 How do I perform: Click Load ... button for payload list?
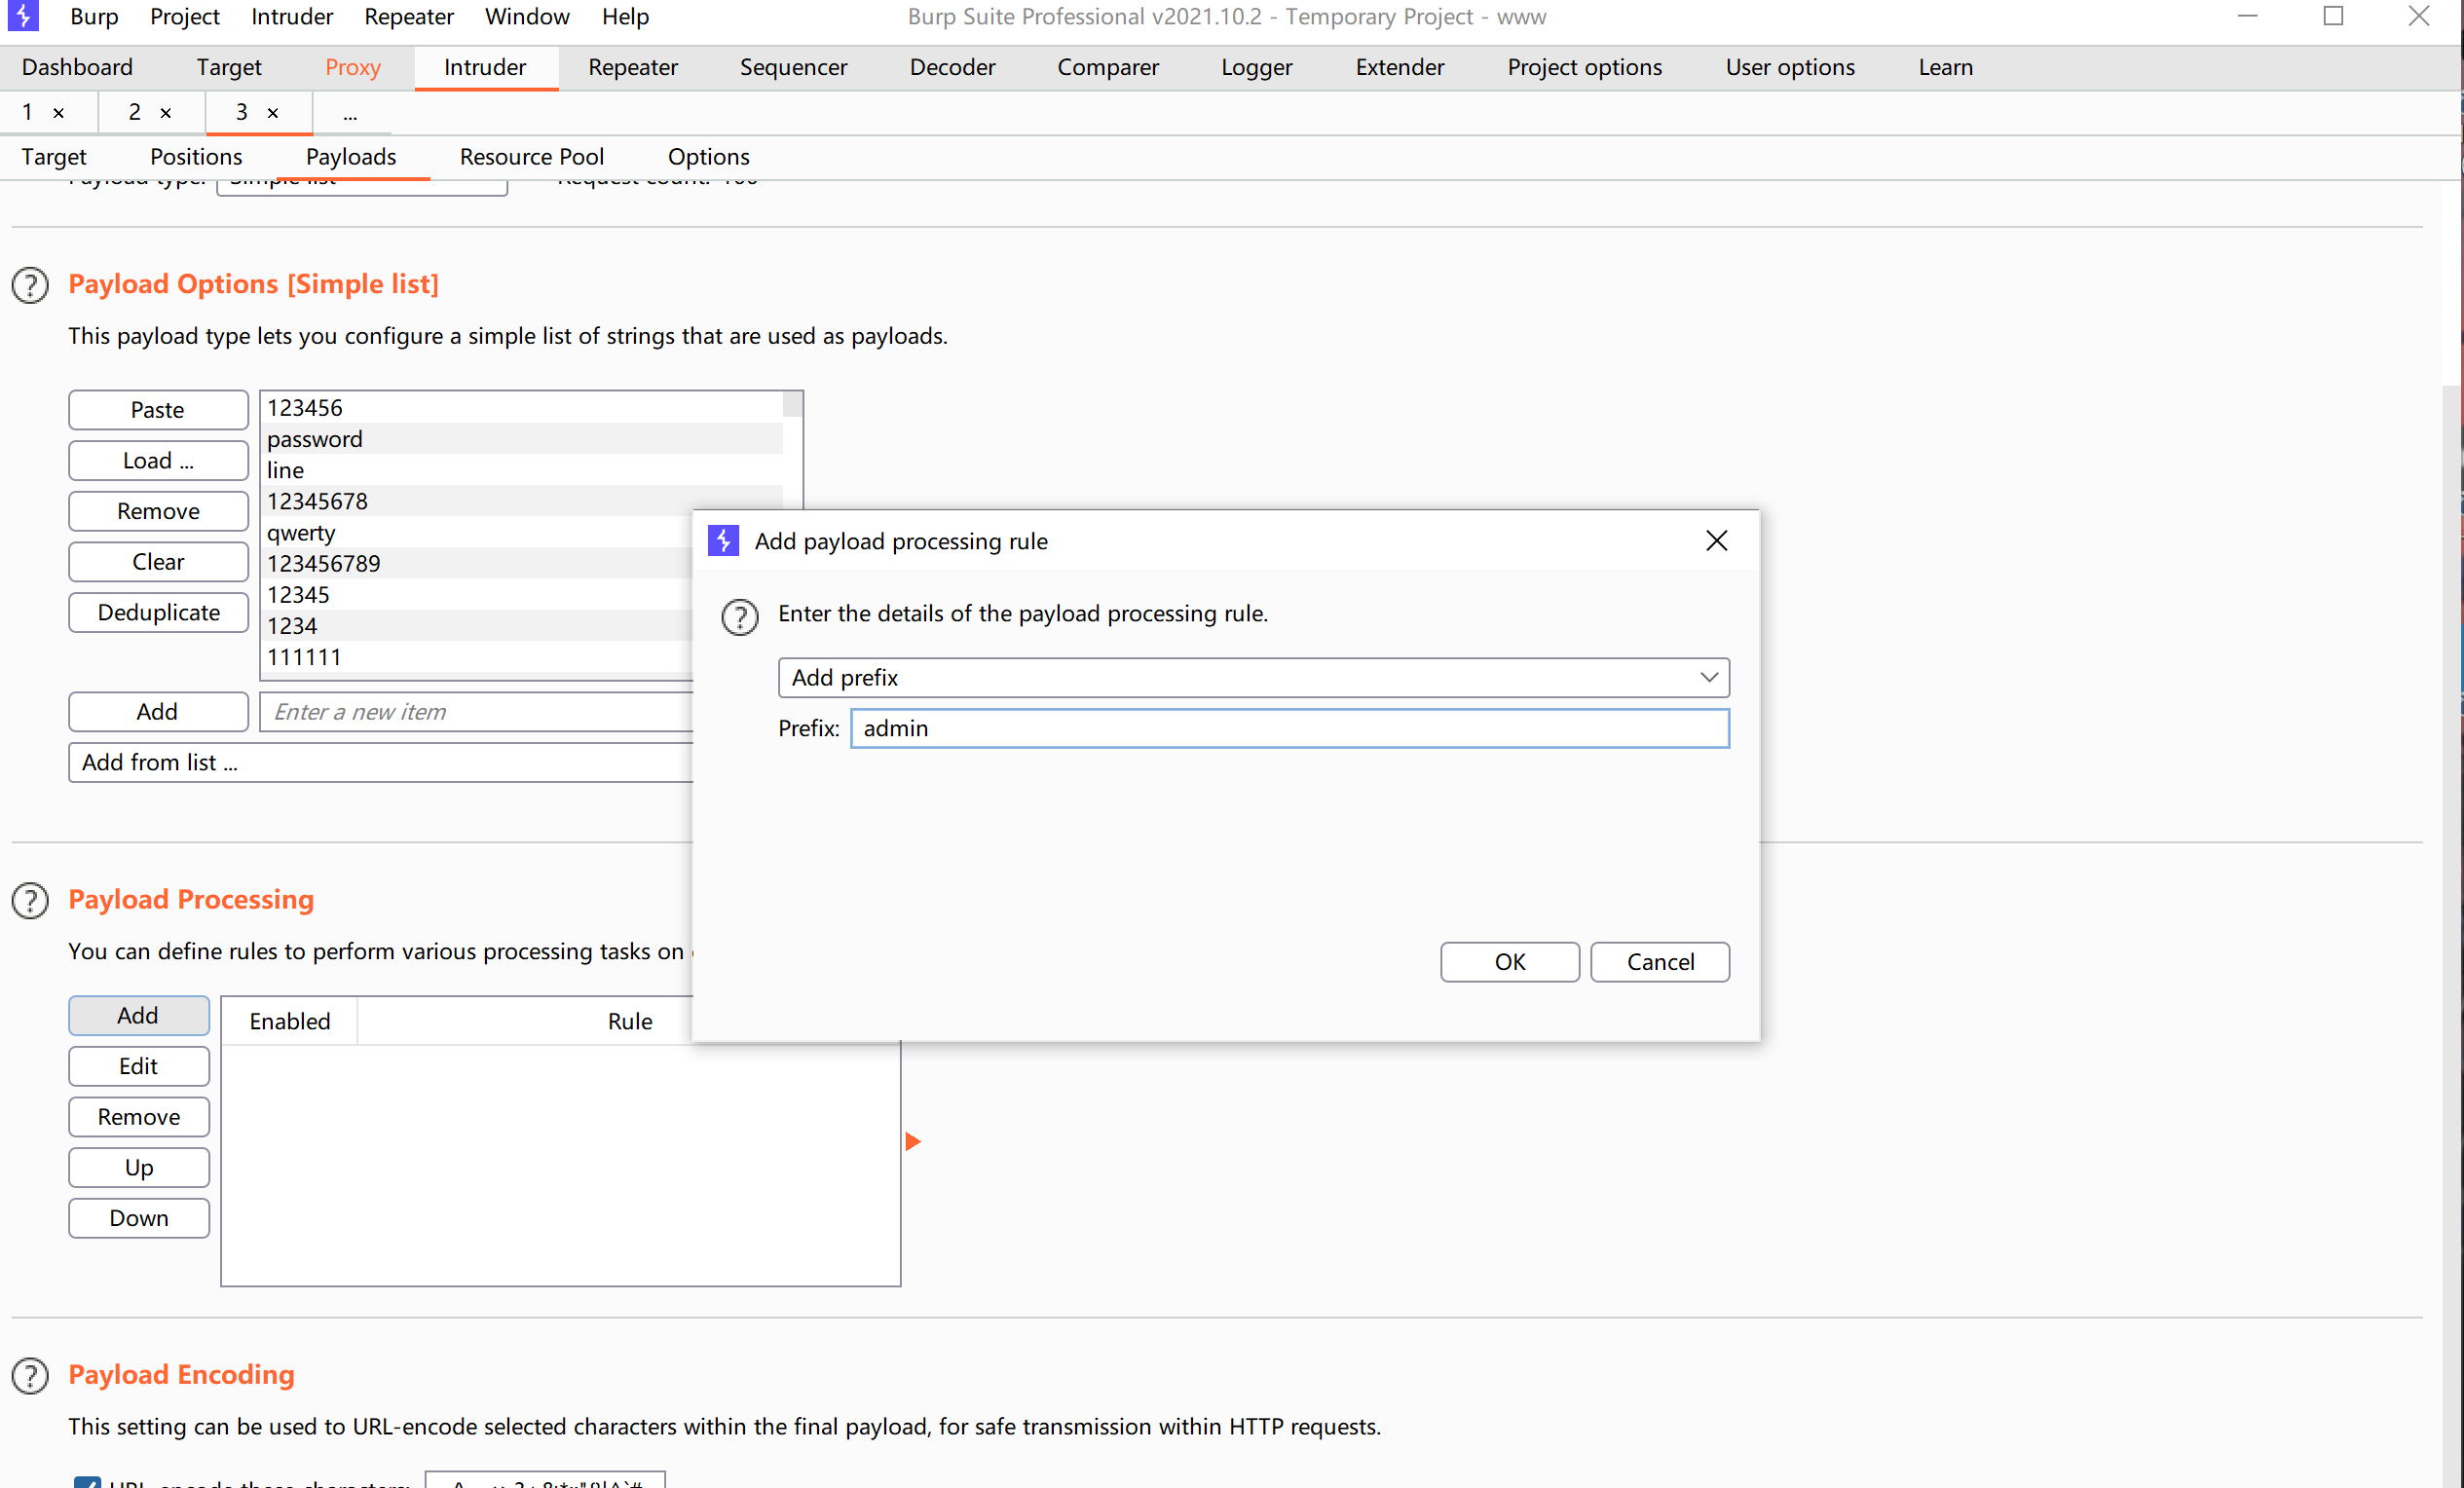(x=158, y=461)
